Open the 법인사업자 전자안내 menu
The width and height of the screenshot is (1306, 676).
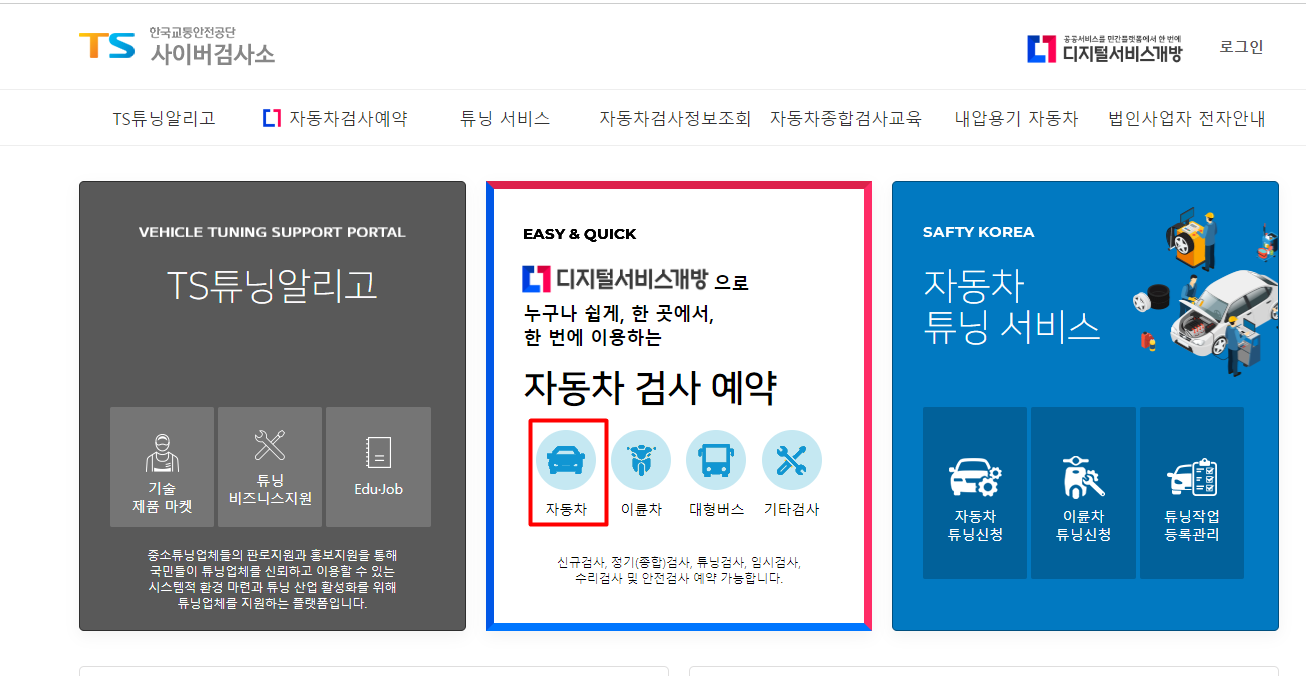click(x=1187, y=118)
